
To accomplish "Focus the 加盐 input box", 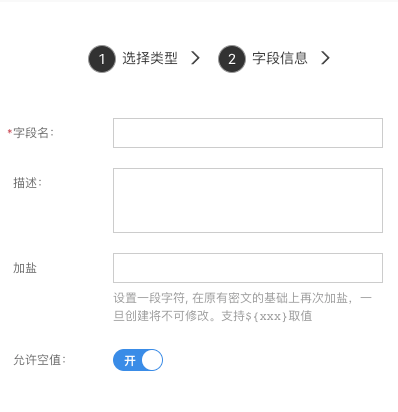I will coord(248,268).
